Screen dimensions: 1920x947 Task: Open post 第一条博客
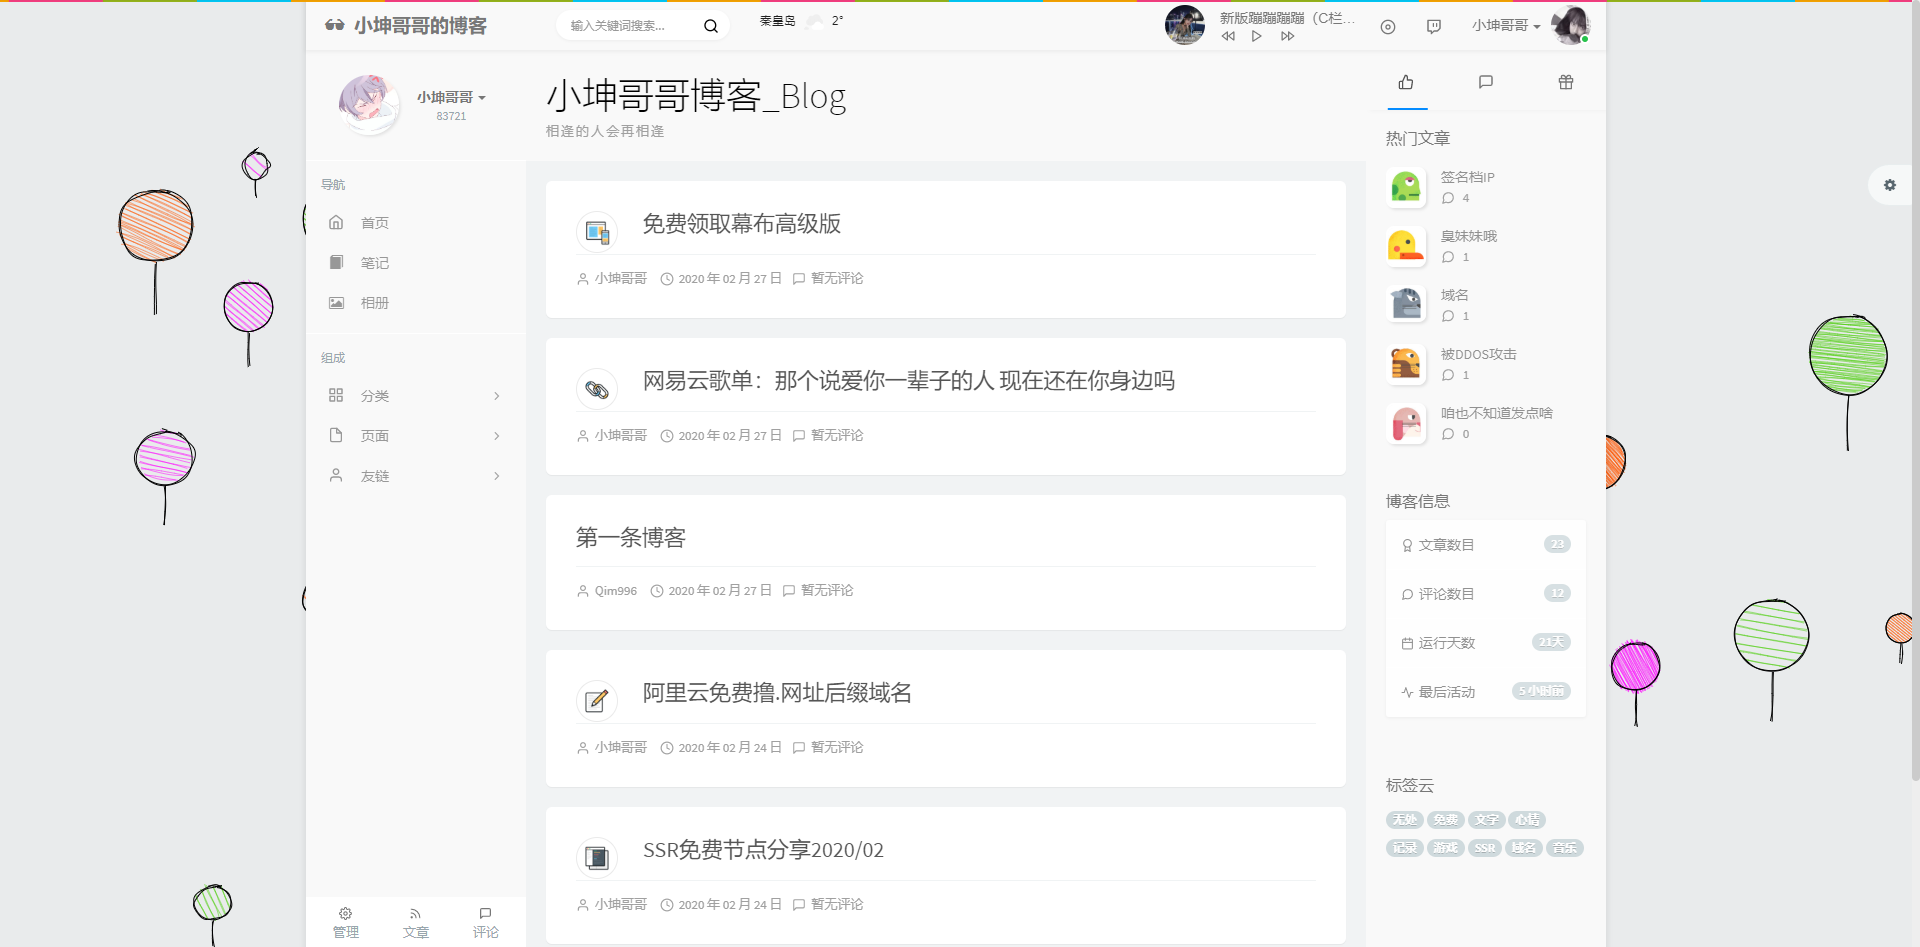pyautogui.click(x=631, y=538)
